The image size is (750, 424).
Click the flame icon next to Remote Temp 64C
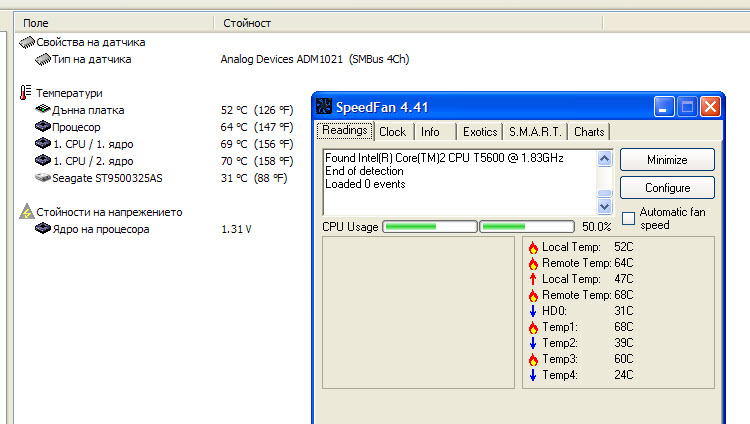click(x=533, y=263)
